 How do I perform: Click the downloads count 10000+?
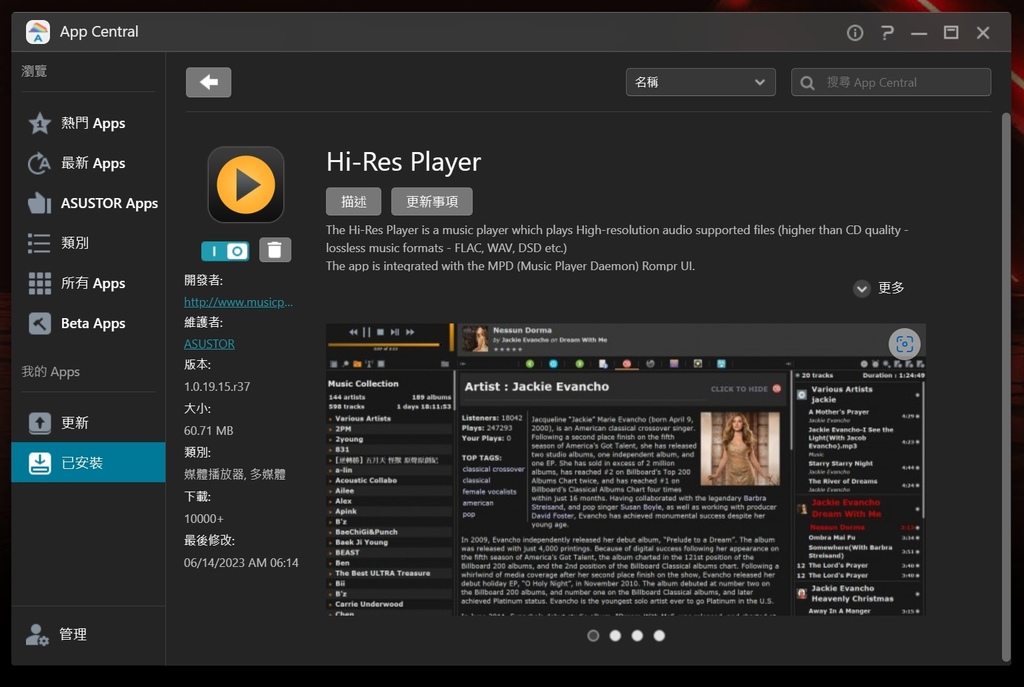pyautogui.click(x=204, y=519)
